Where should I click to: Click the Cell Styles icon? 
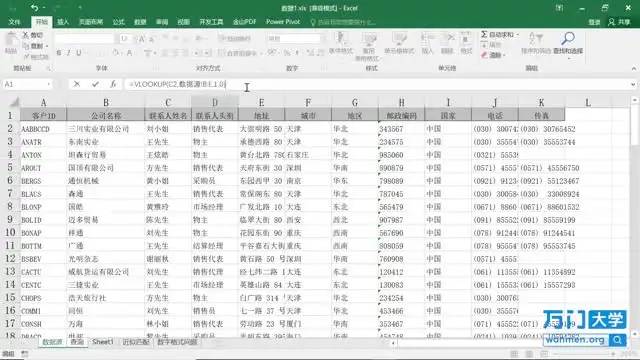399,39
